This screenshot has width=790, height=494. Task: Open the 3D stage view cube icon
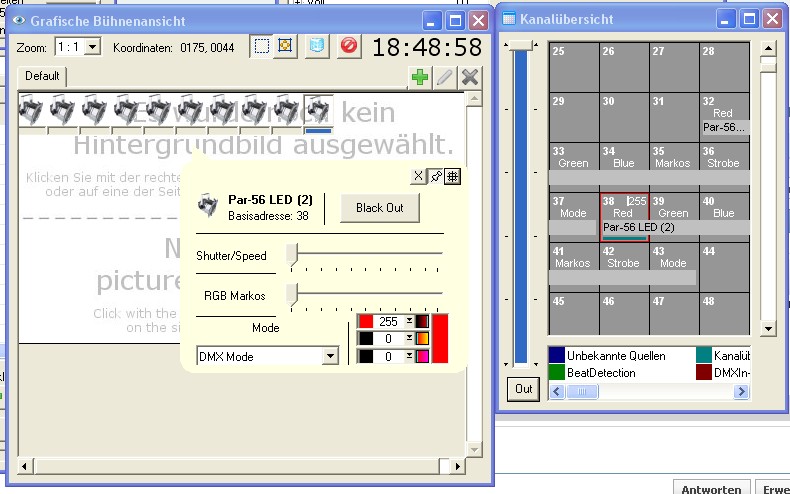[317, 46]
